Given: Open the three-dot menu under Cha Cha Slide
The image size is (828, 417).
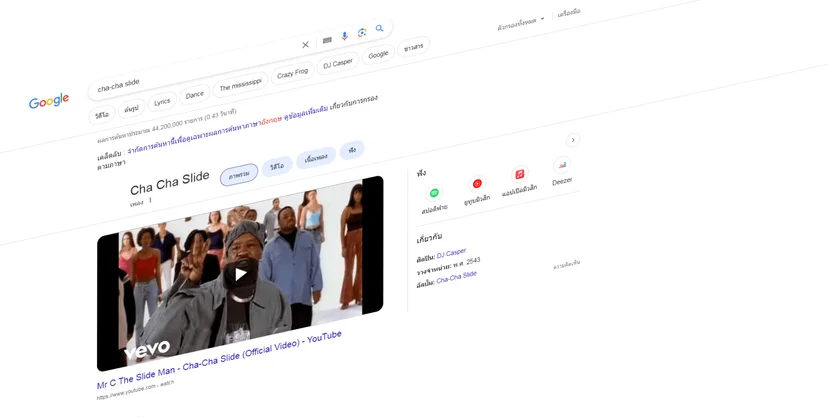Looking at the screenshot, I should pos(150,200).
